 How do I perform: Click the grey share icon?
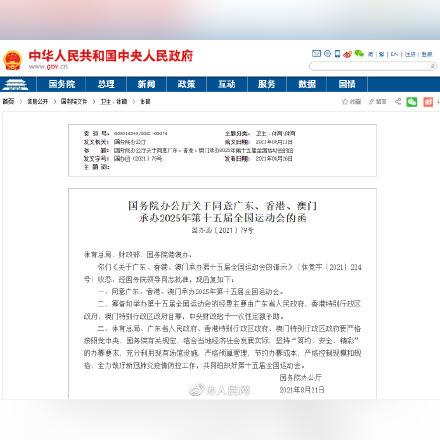[x=398, y=101]
